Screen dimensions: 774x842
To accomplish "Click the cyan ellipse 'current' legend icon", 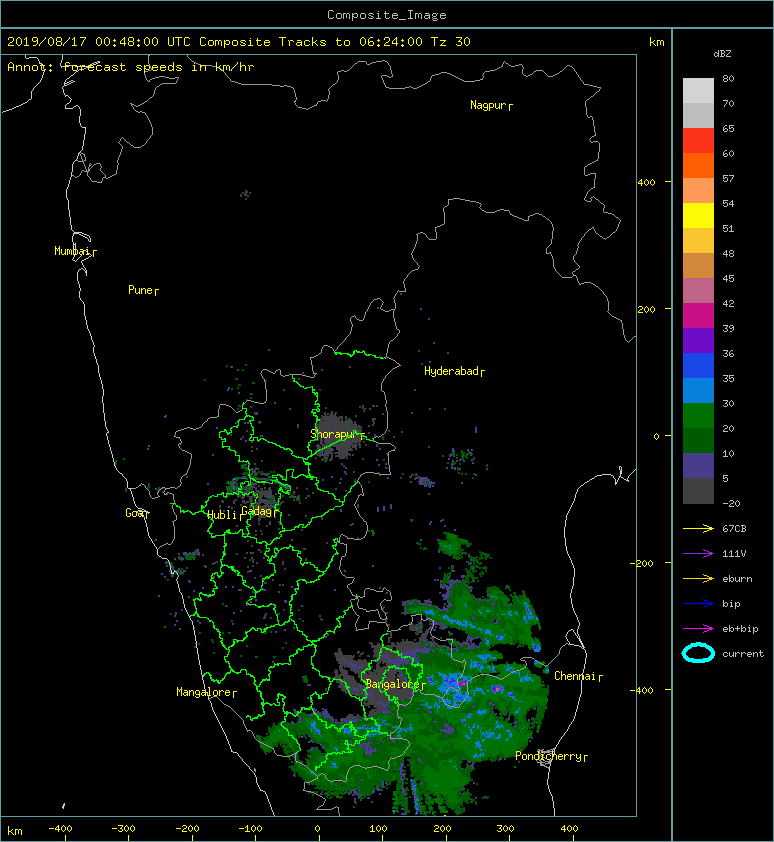I will 698,654.
